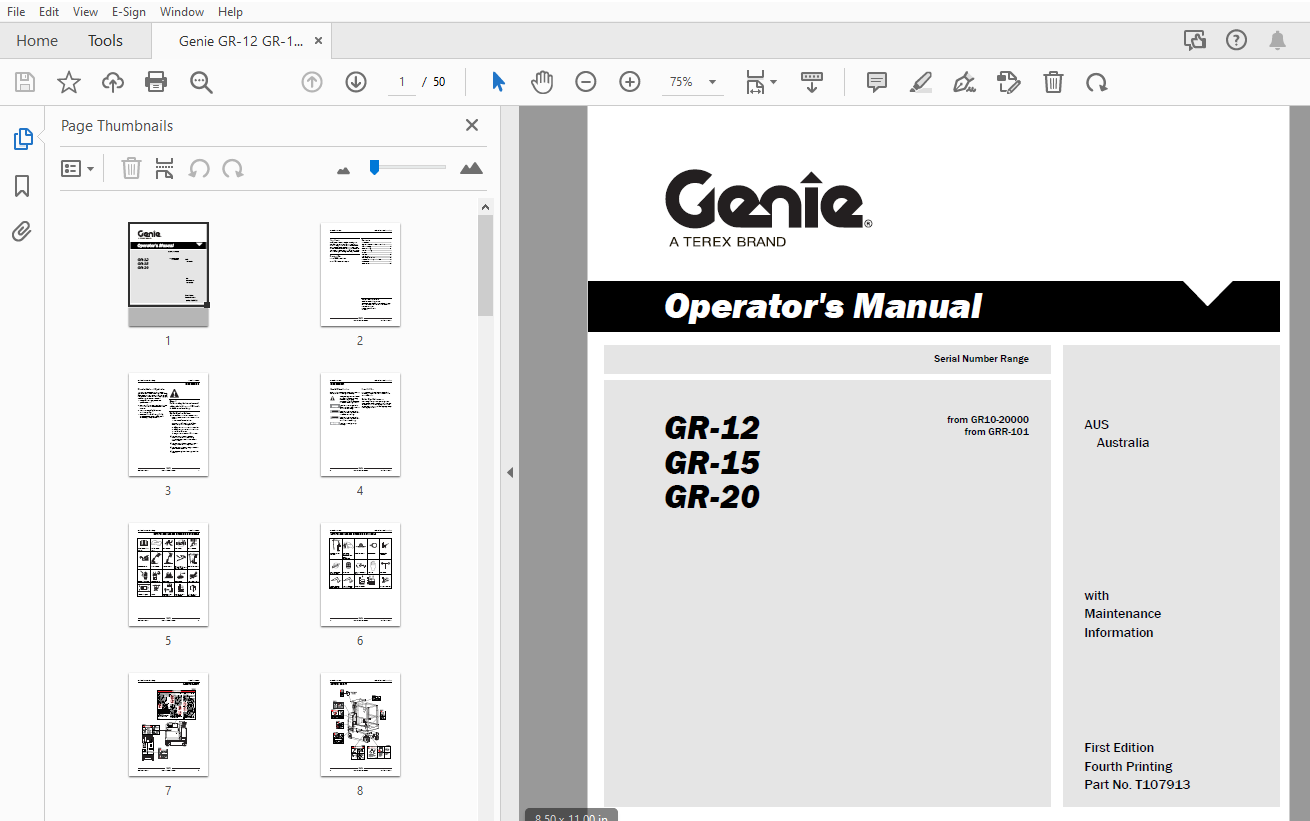Click the rotate clockwise toolbar icon
This screenshot has height=821, width=1310.
pos(1097,82)
